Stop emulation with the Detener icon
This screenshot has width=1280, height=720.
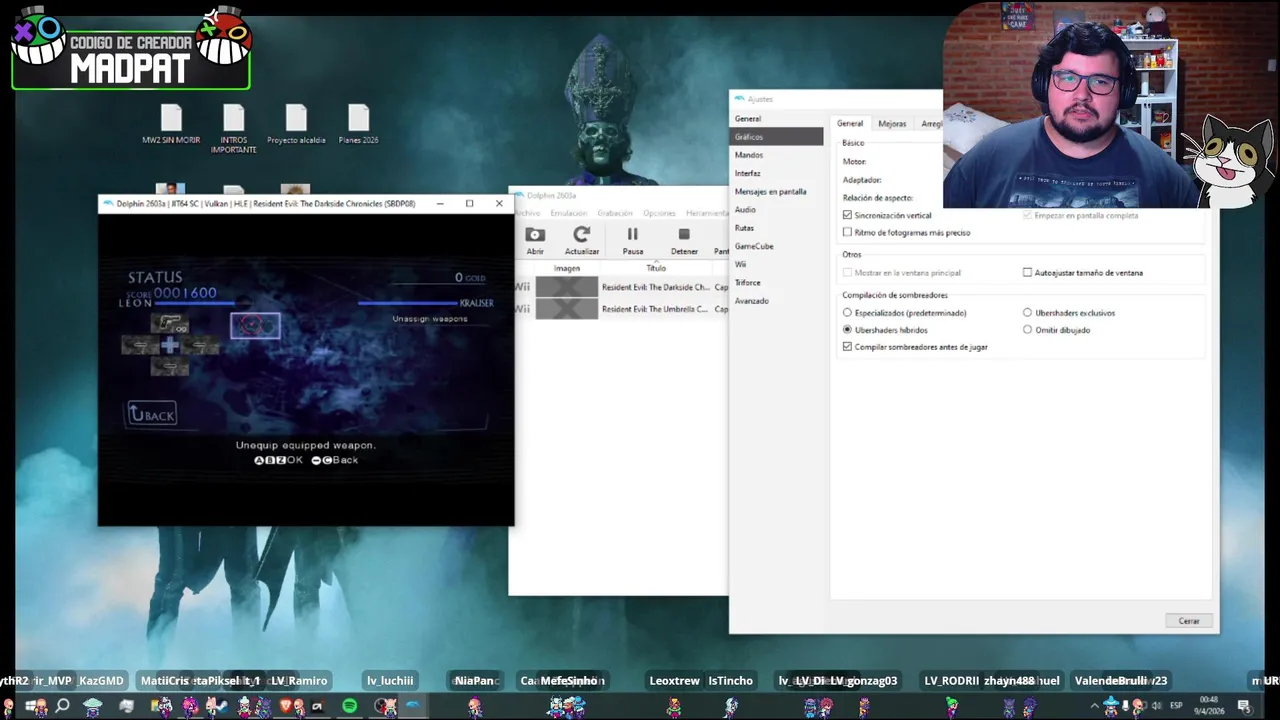684,235
